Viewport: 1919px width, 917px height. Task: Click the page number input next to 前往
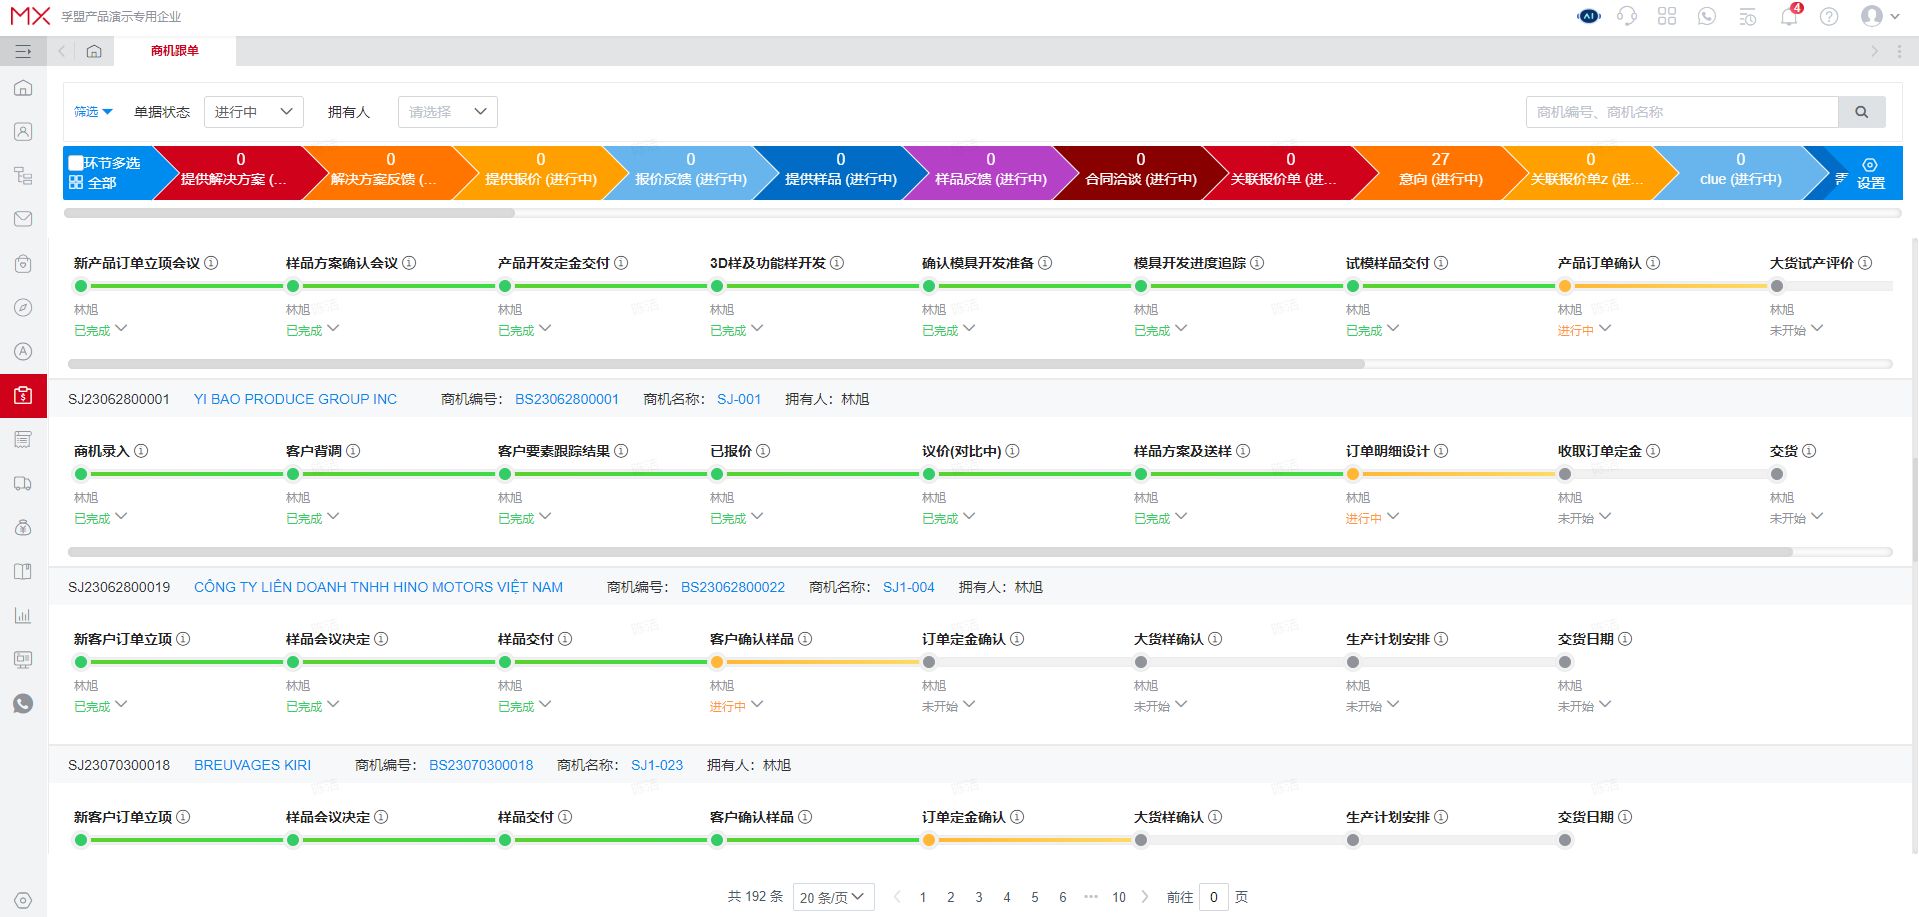[1213, 897]
